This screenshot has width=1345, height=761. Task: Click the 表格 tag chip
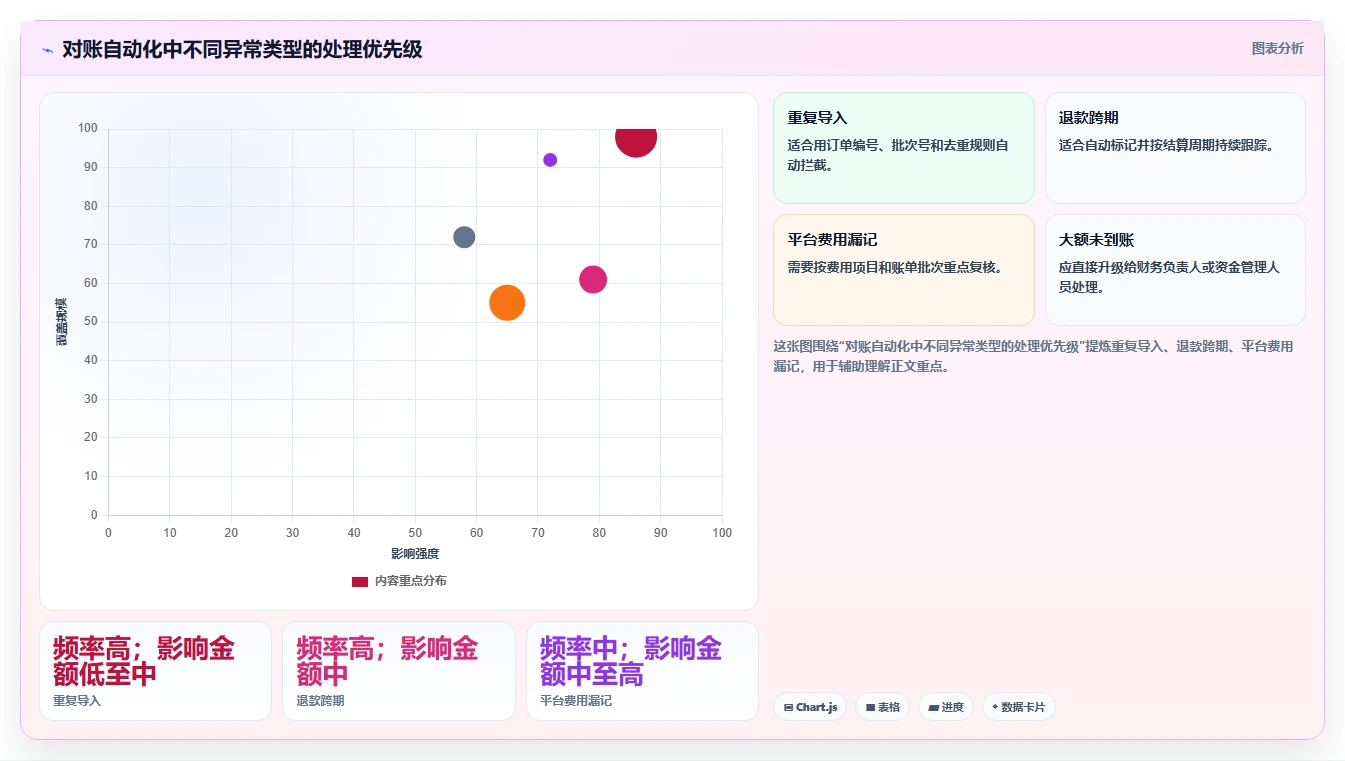pos(882,707)
